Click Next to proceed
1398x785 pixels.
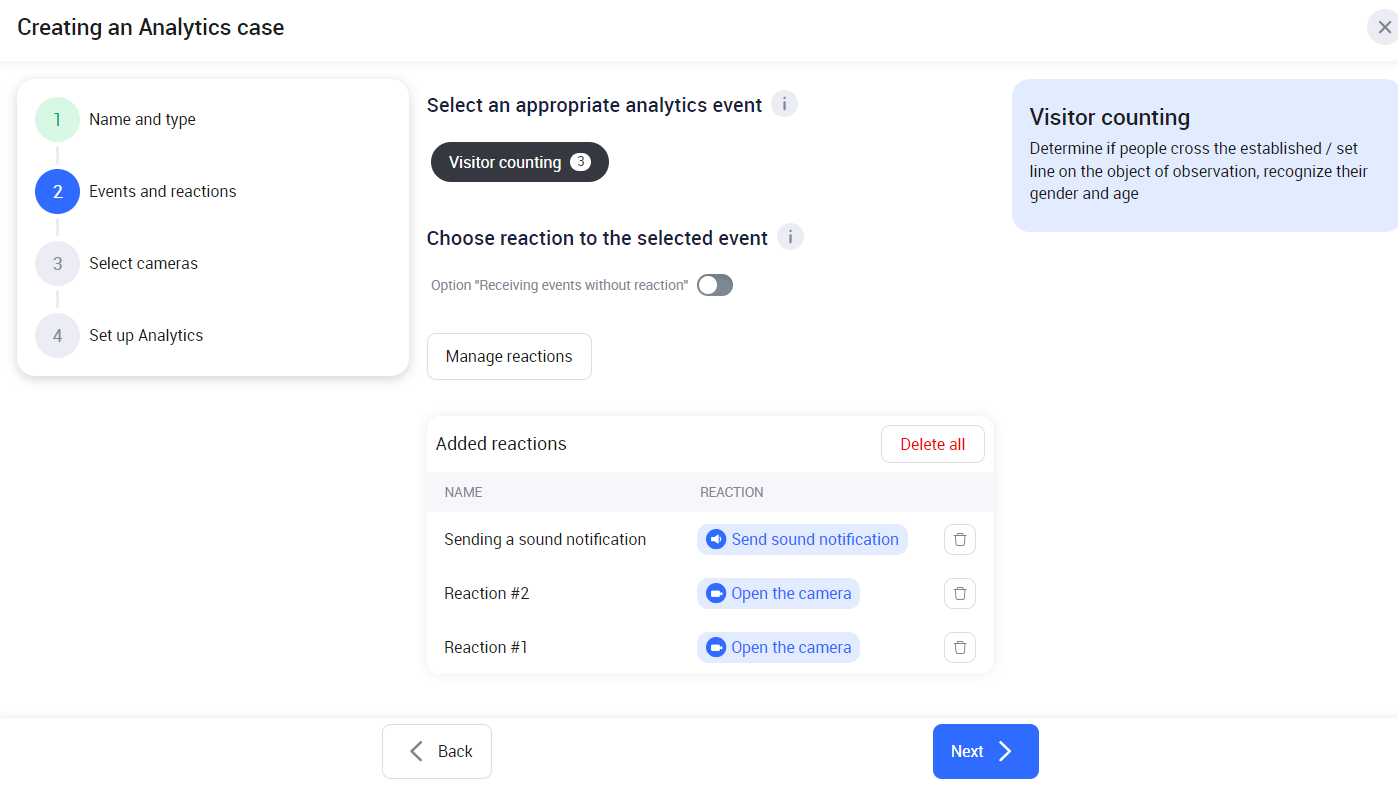pos(985,752)
